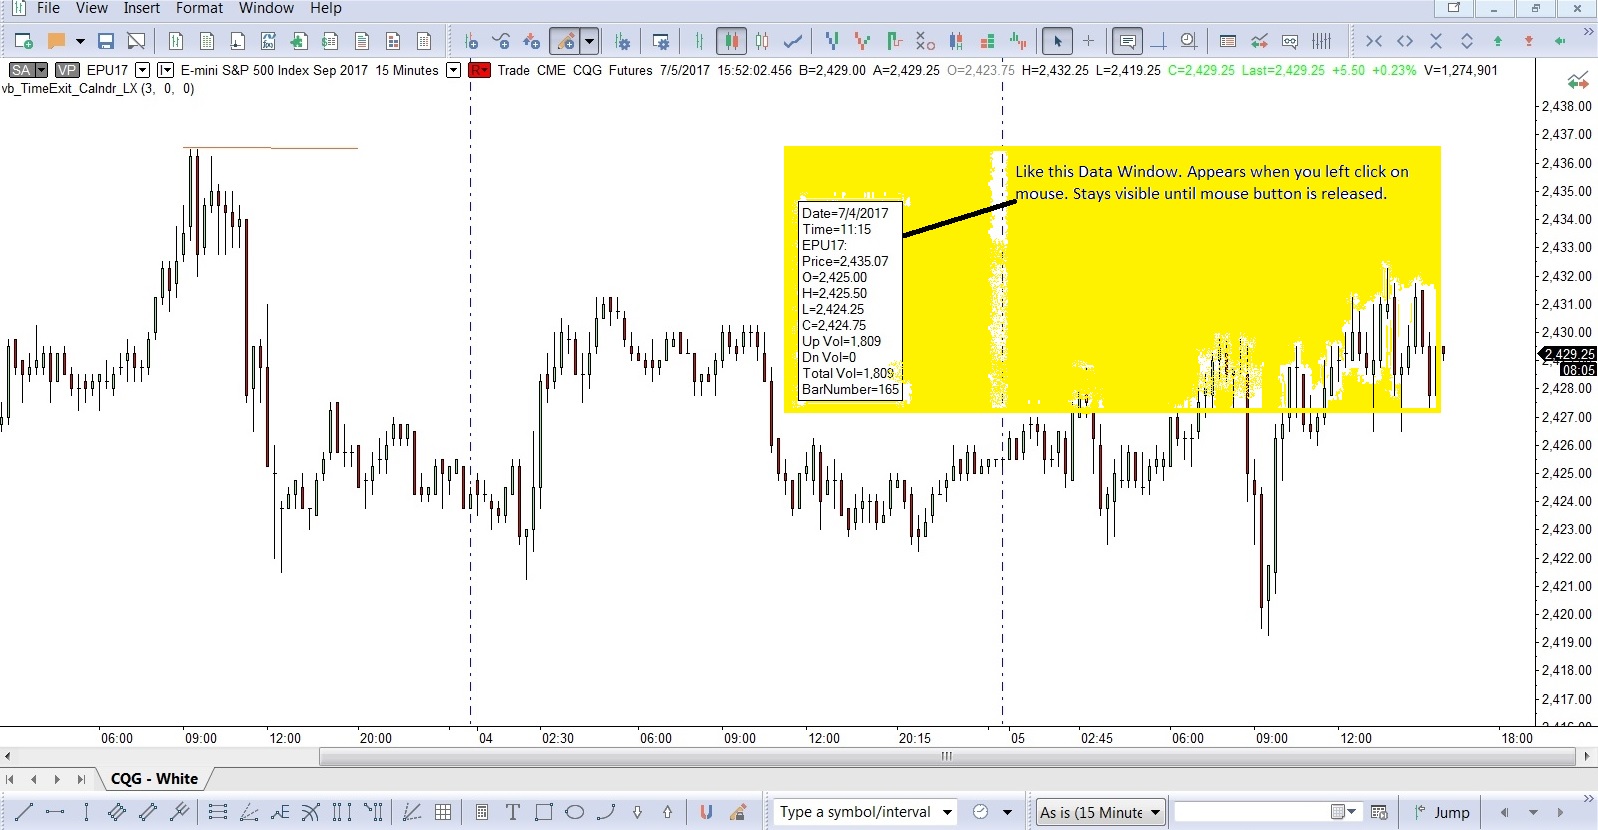Open the symbol/interval command line dropdown

pos(947,812)
